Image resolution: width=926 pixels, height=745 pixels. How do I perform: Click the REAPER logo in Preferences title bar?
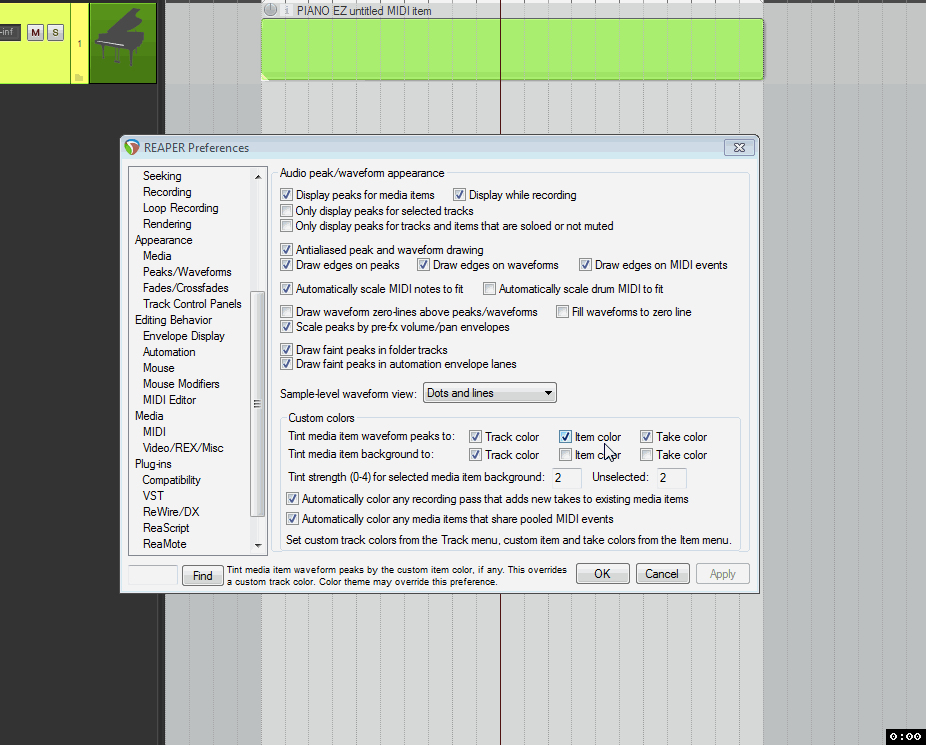[132, 148]
